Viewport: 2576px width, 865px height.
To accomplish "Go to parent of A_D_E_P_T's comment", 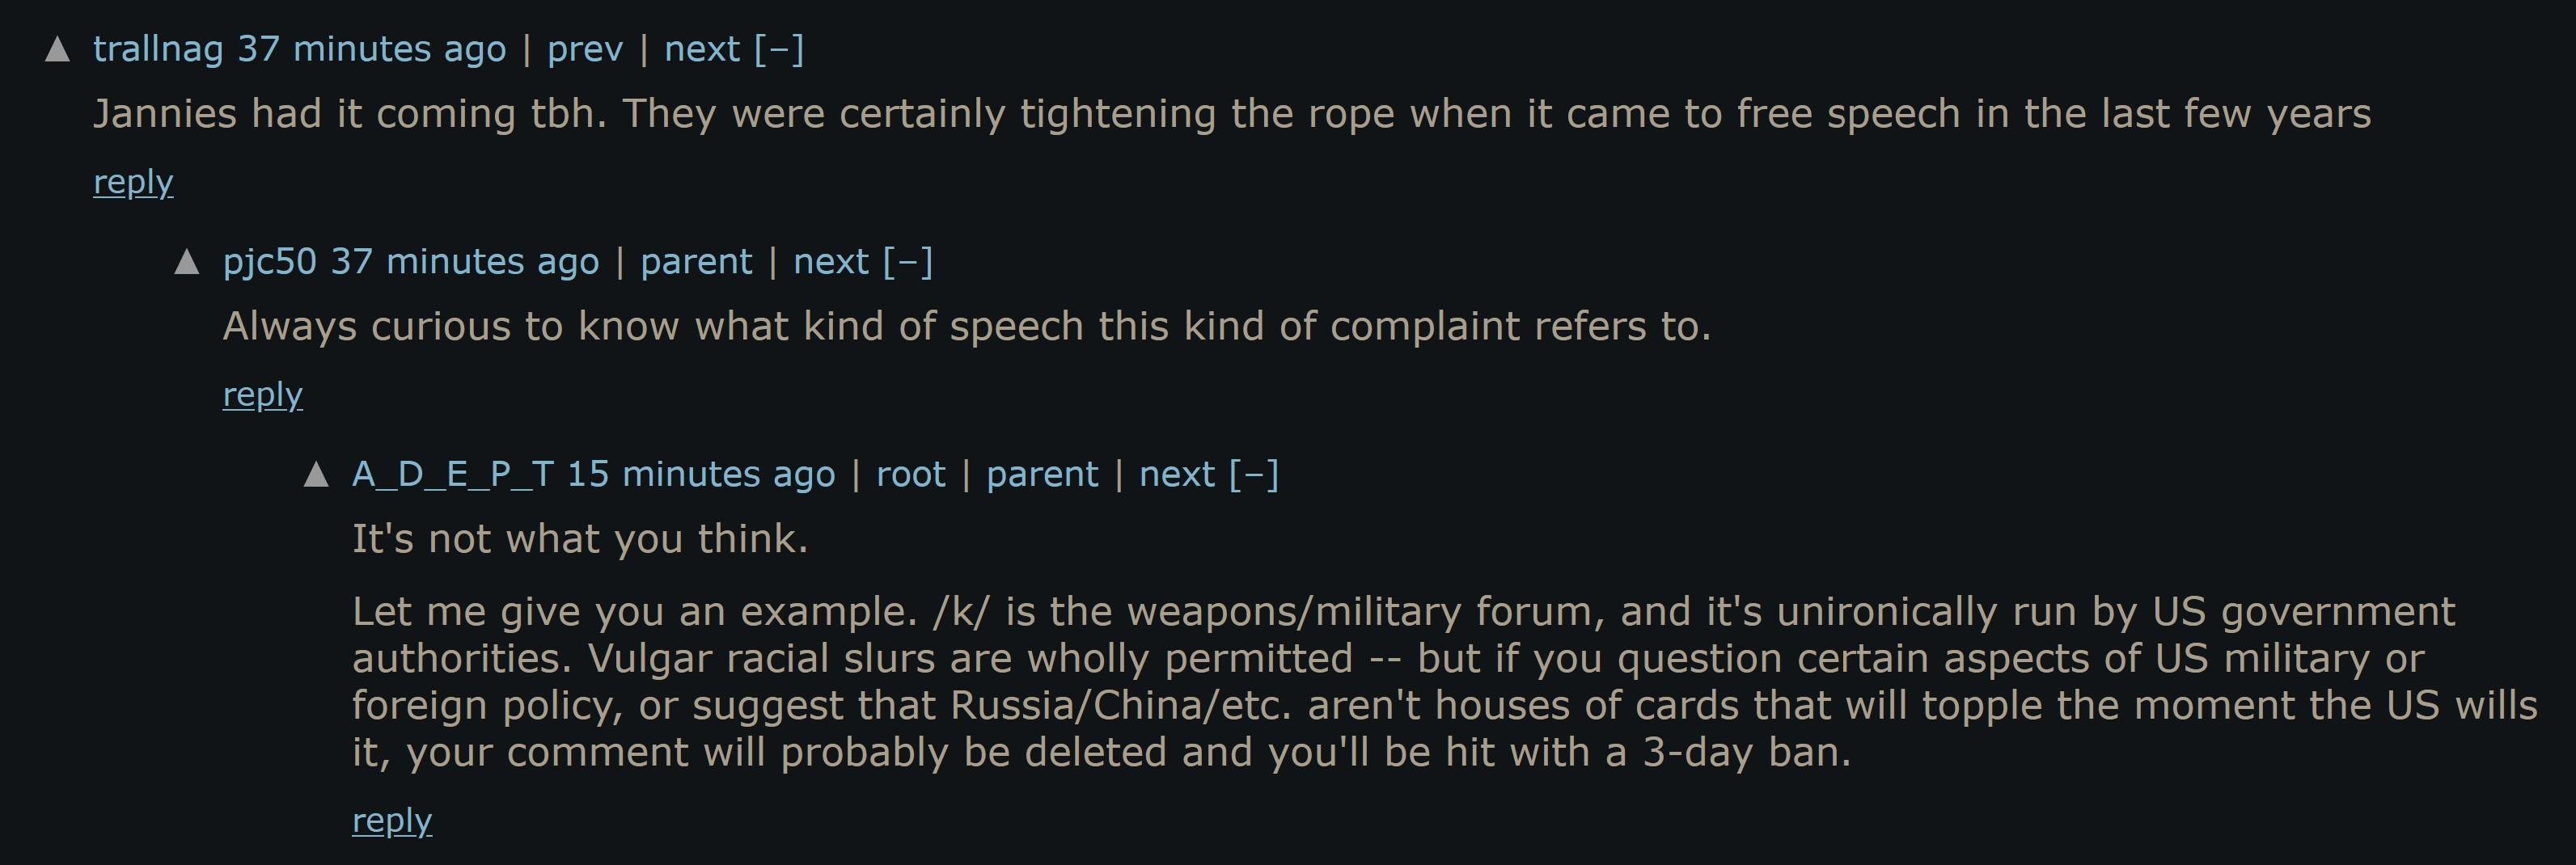I will pos(1042,474).
